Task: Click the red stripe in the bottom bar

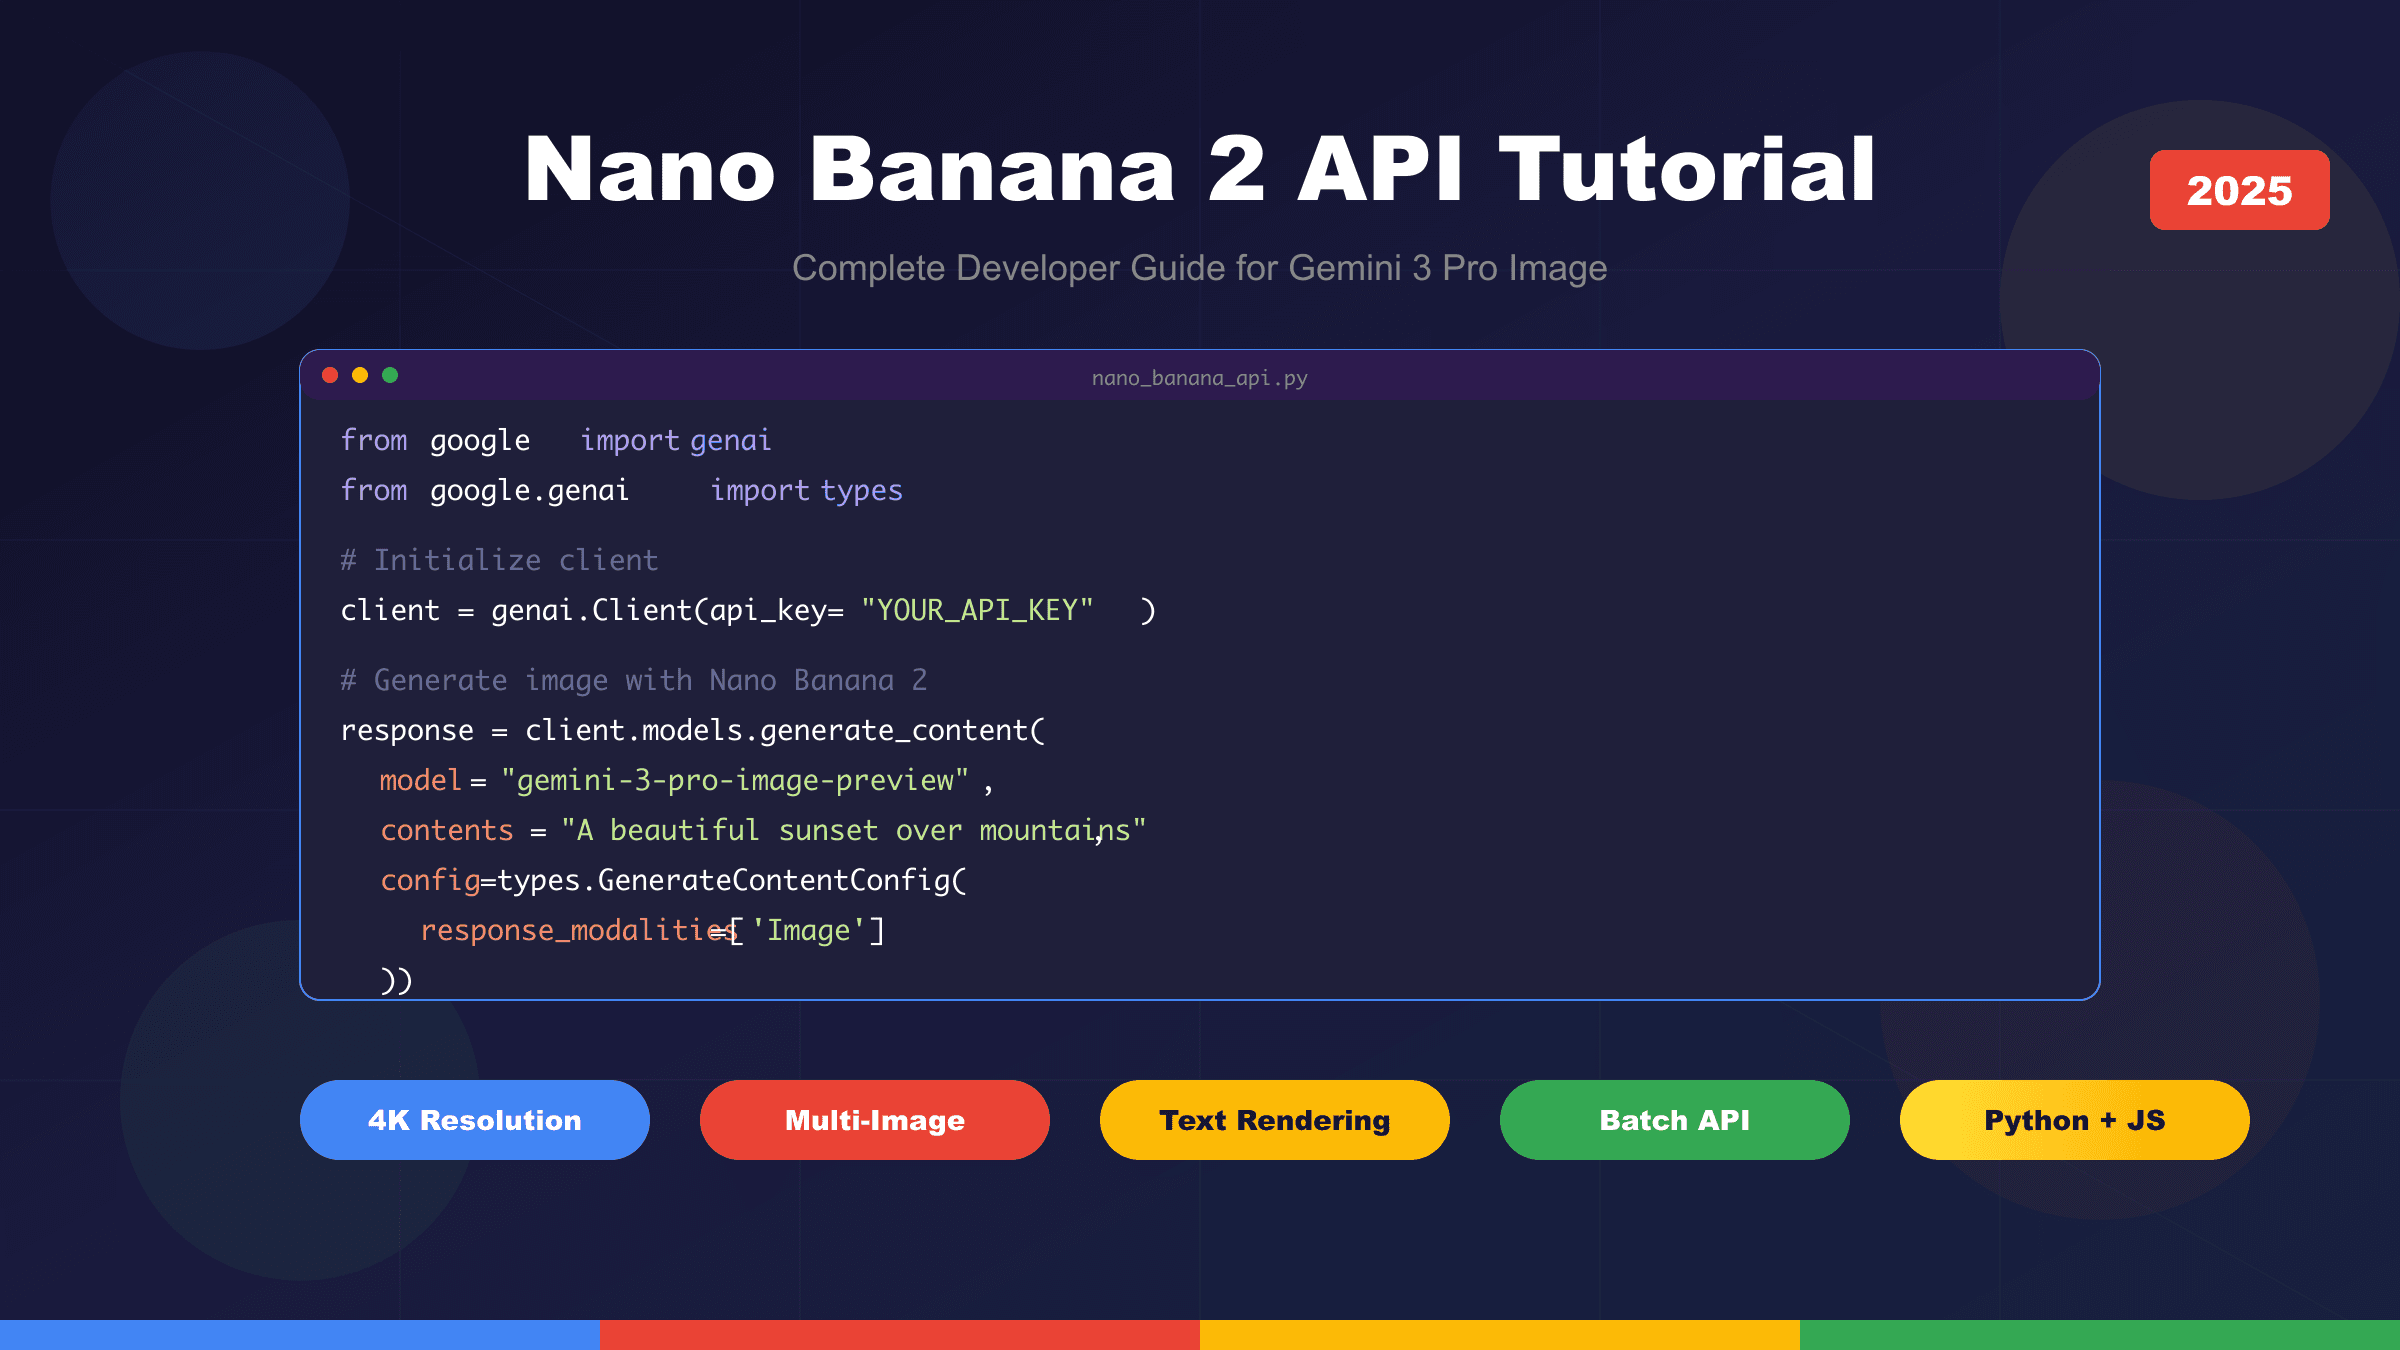Action: pyautogui.click(x=900, y=1332)
